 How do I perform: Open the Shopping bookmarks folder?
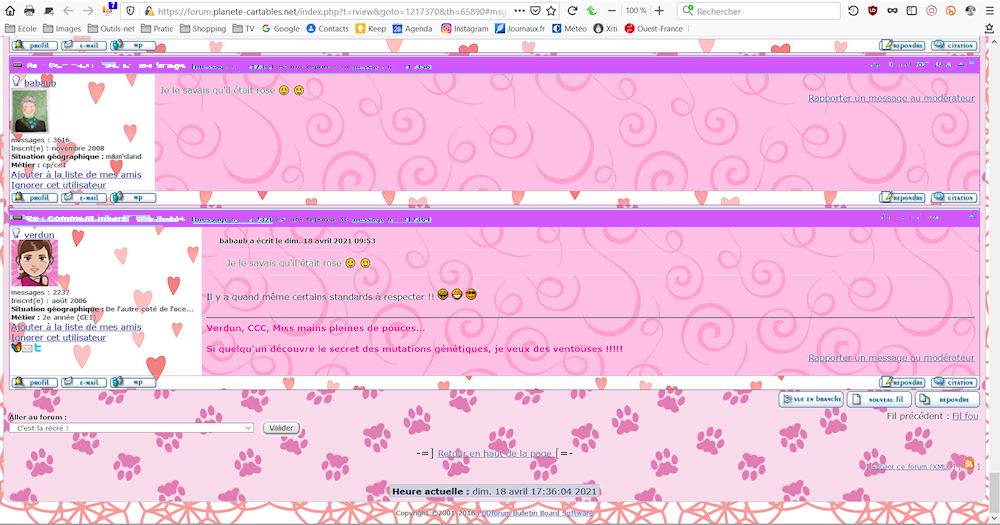click(x=203, y=29)
